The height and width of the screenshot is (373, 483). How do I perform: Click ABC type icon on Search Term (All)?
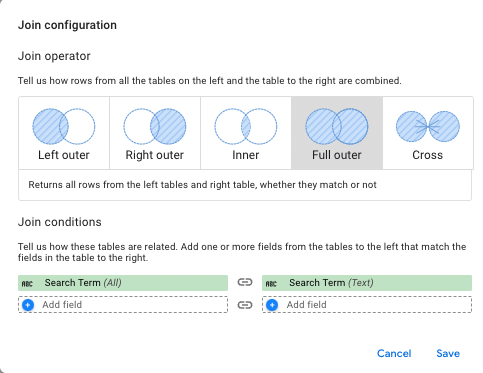[27, 283]
